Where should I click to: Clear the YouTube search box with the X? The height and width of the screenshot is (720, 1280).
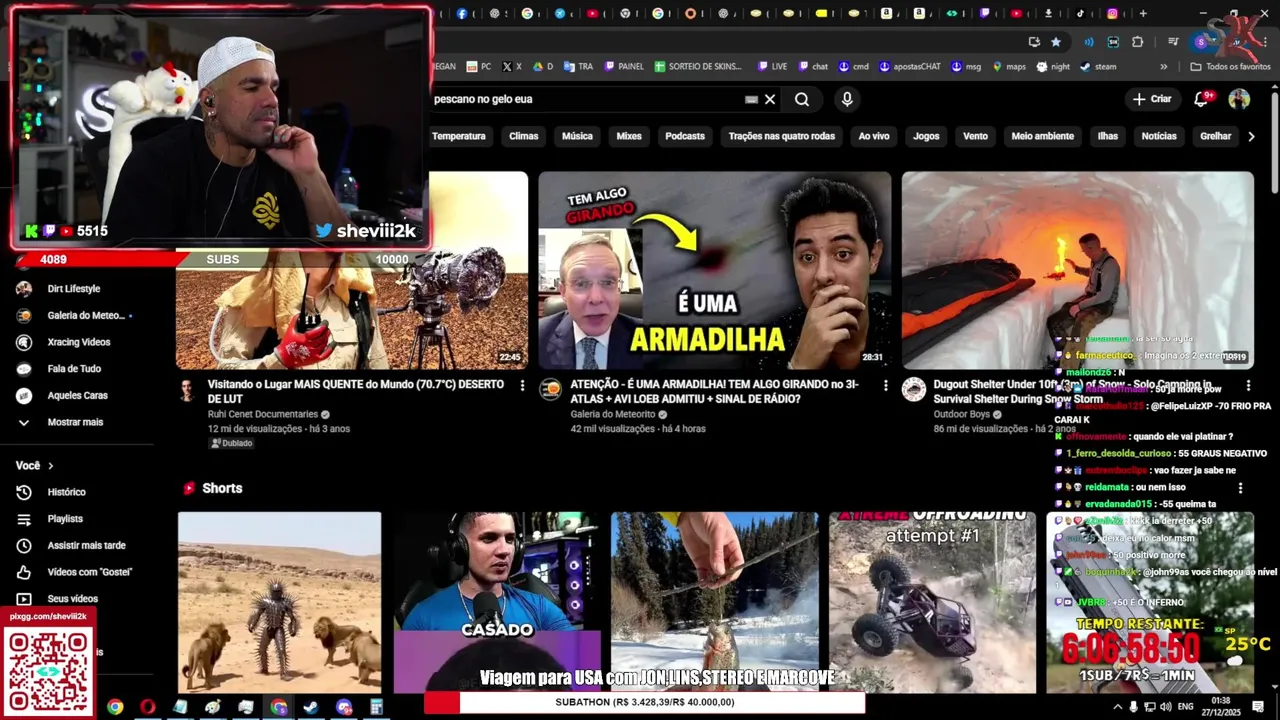[770, 99]
